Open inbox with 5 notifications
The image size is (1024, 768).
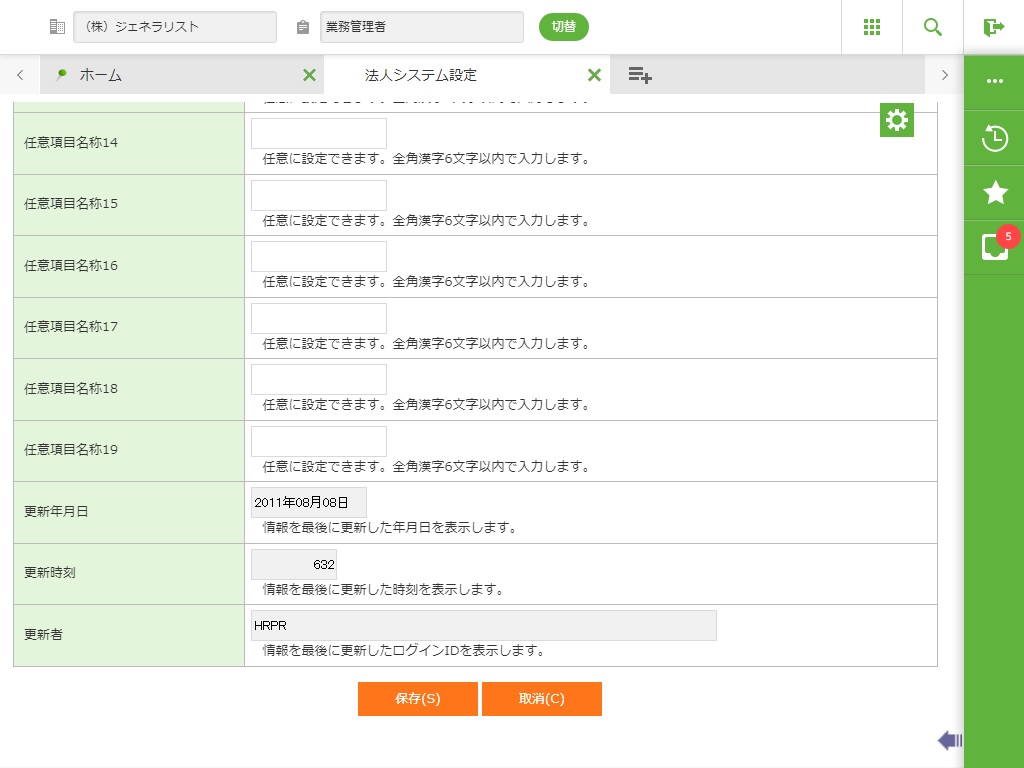(x=995, y=246)
